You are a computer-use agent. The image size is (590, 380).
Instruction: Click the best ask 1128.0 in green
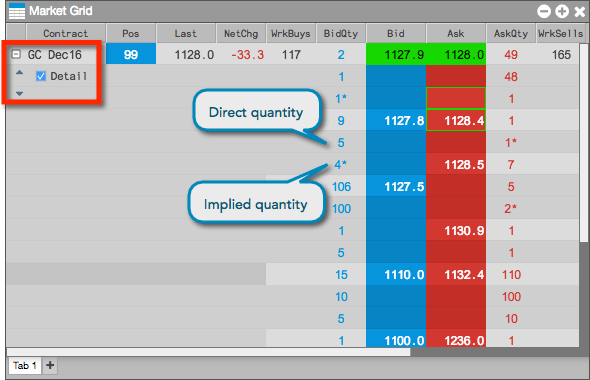pyautogui.click(x=456, y=55)
